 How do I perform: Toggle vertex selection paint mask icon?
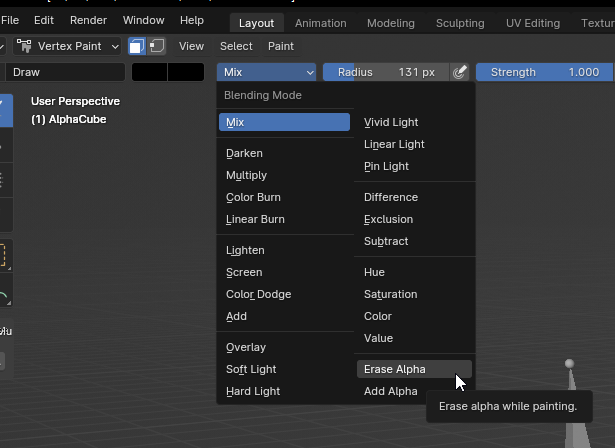click(157, 46)
